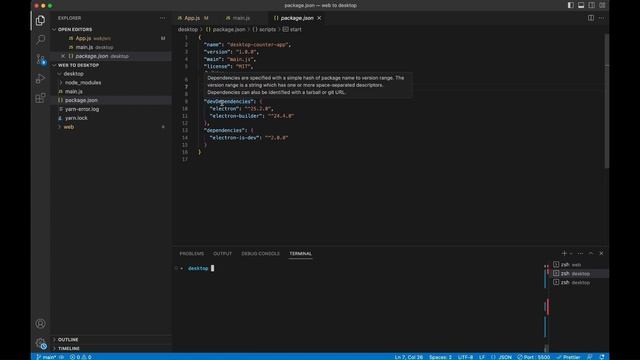Open the Output panel tab
Screen dimensions: 640x360
(x=222, y=253)
